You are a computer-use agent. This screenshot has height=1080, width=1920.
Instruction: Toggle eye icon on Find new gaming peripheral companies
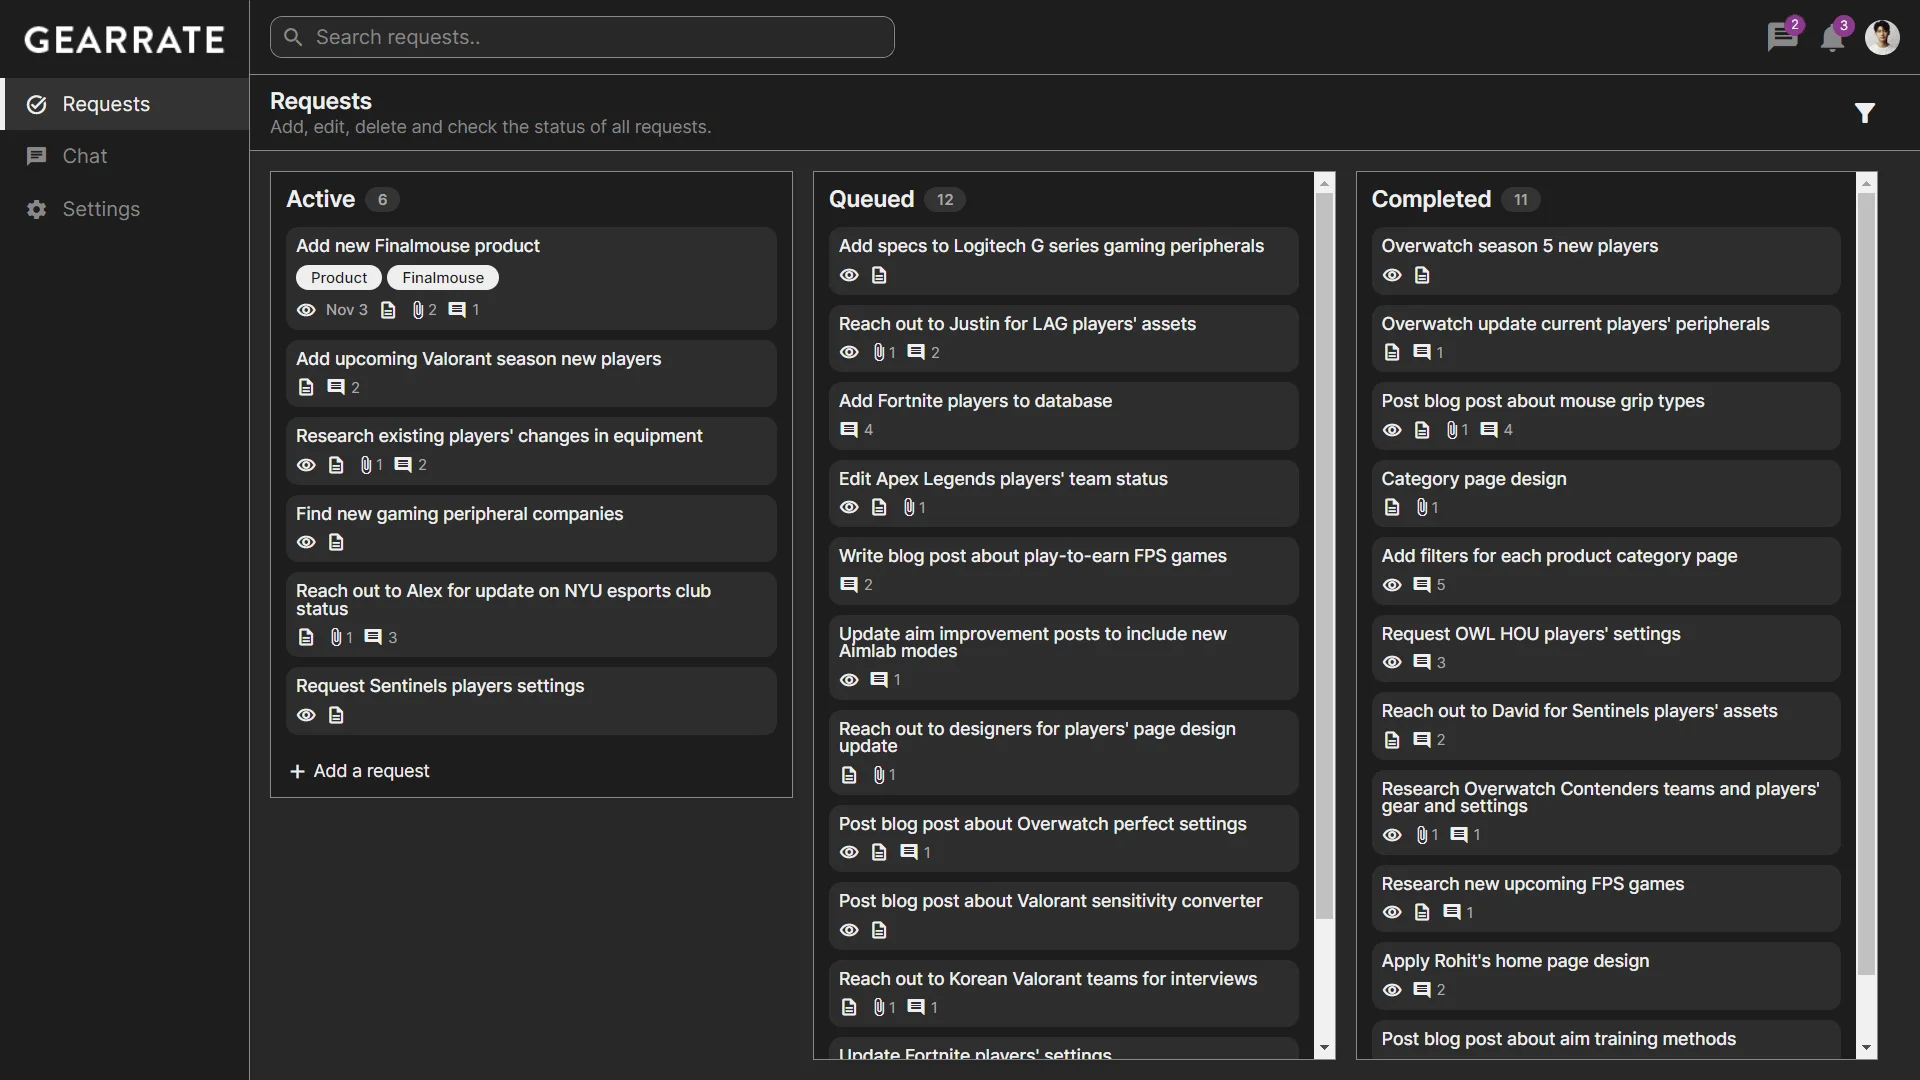306,543
